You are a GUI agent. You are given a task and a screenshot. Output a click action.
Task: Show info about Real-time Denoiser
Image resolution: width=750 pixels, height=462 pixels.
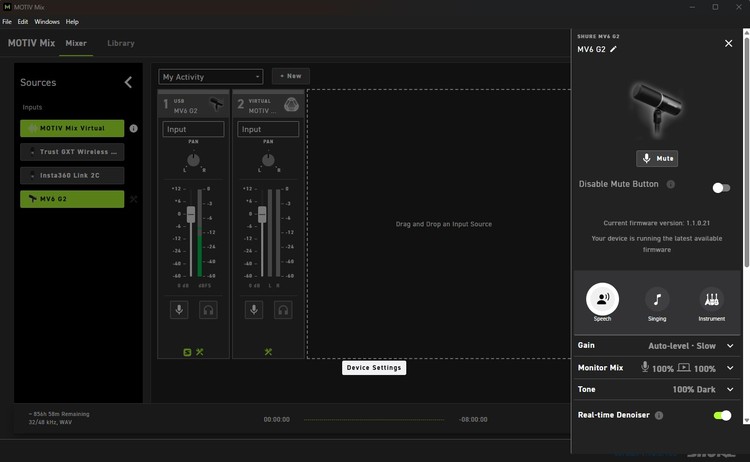(x=659, y=415)
